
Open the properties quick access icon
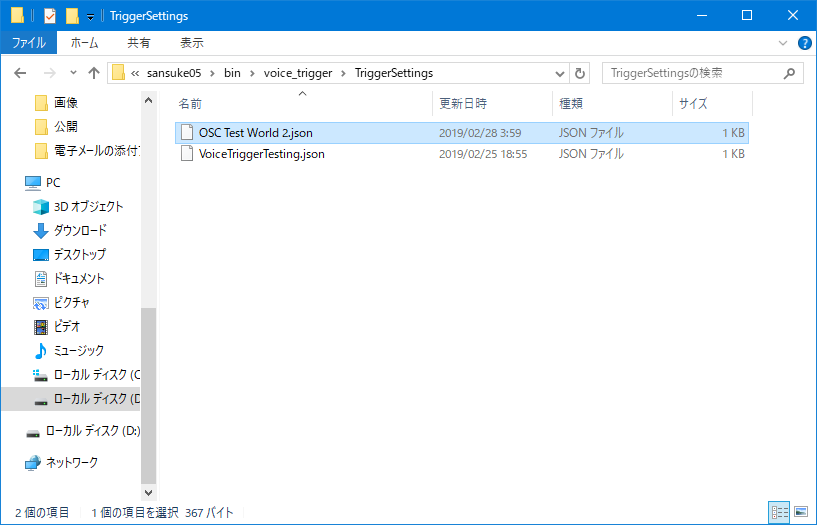point(49,16)
